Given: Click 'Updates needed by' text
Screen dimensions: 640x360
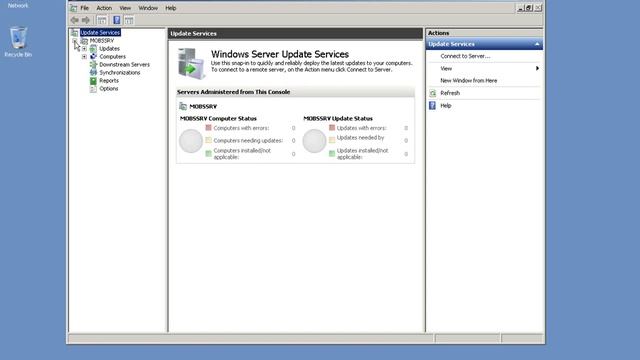Looking at the screenshot, I should click(360, 138).
